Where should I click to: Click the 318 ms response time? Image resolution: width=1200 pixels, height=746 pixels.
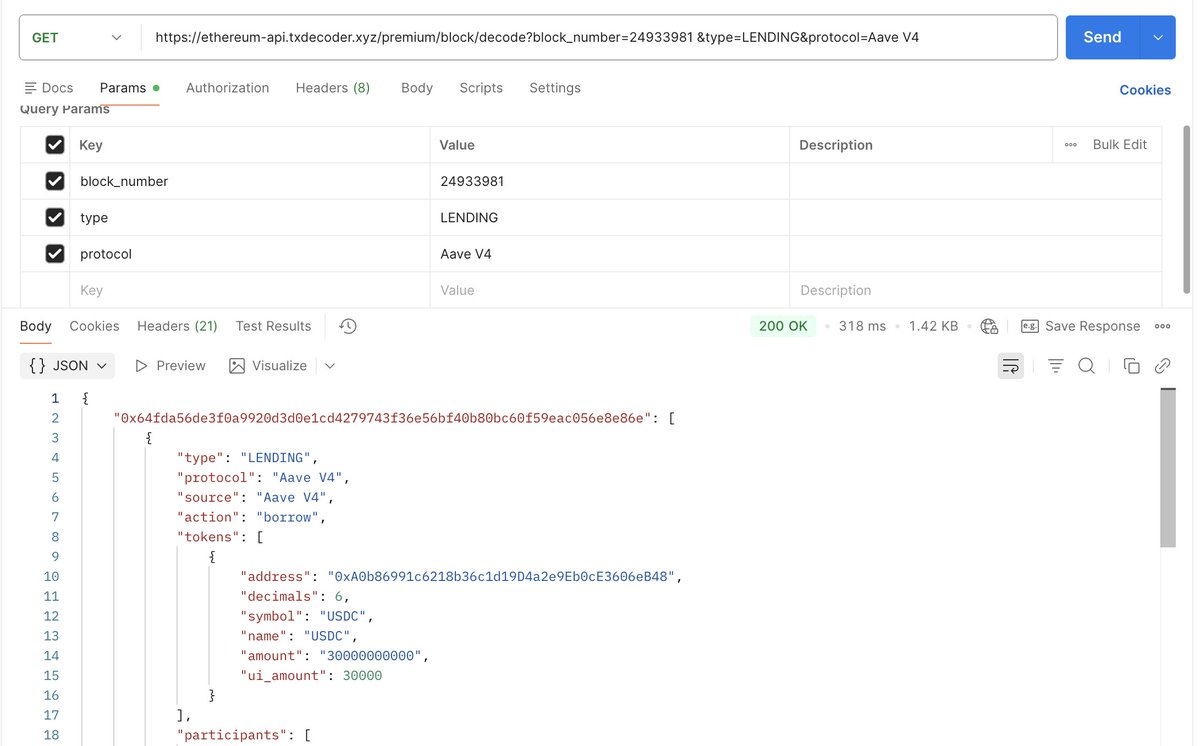point(862,326)
